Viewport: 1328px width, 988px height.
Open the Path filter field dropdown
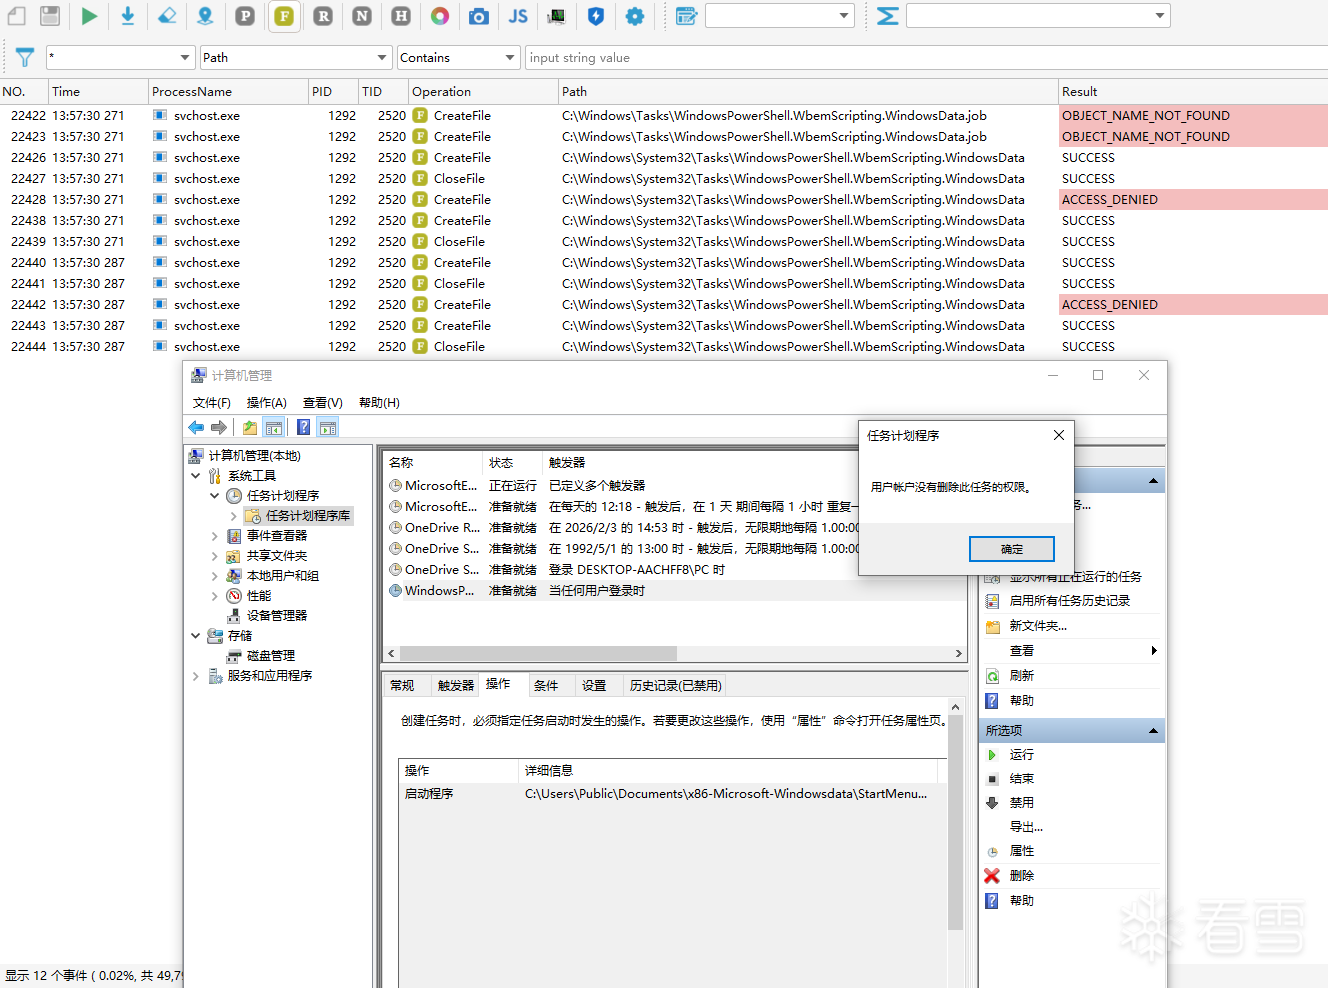[x=382, y=58]
